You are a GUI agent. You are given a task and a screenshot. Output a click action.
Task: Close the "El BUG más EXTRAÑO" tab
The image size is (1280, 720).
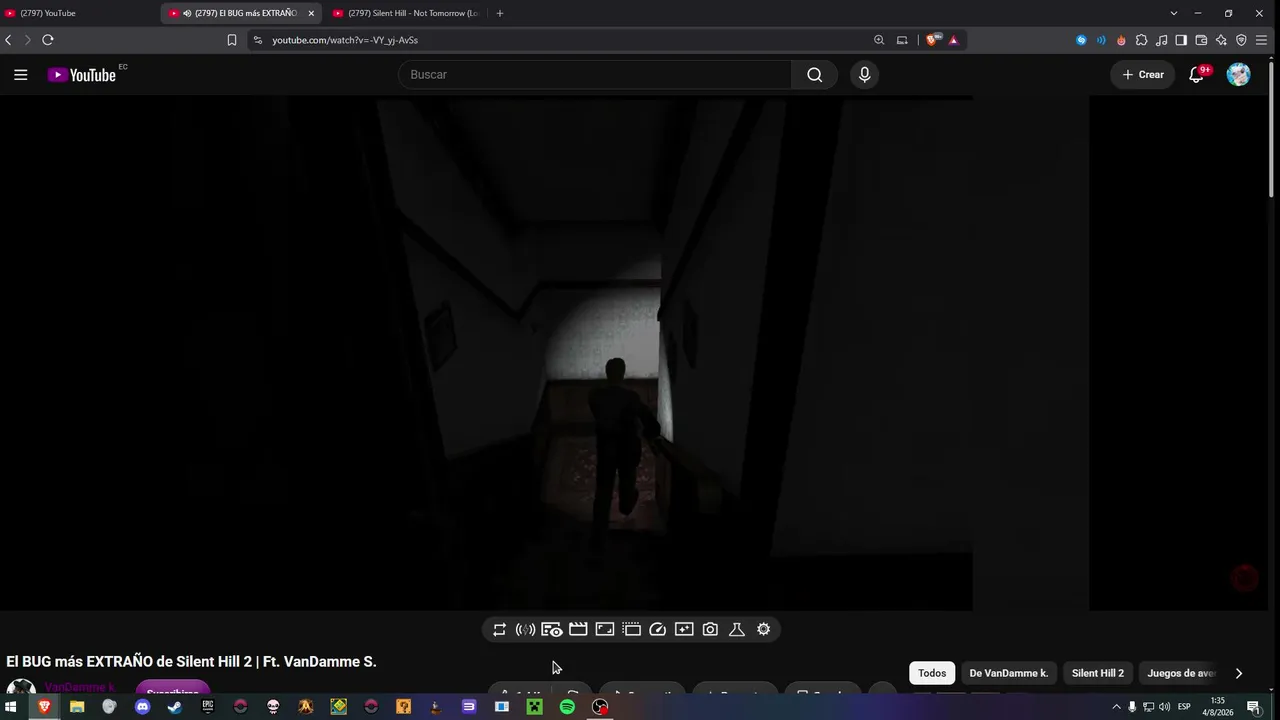(311, 13)
